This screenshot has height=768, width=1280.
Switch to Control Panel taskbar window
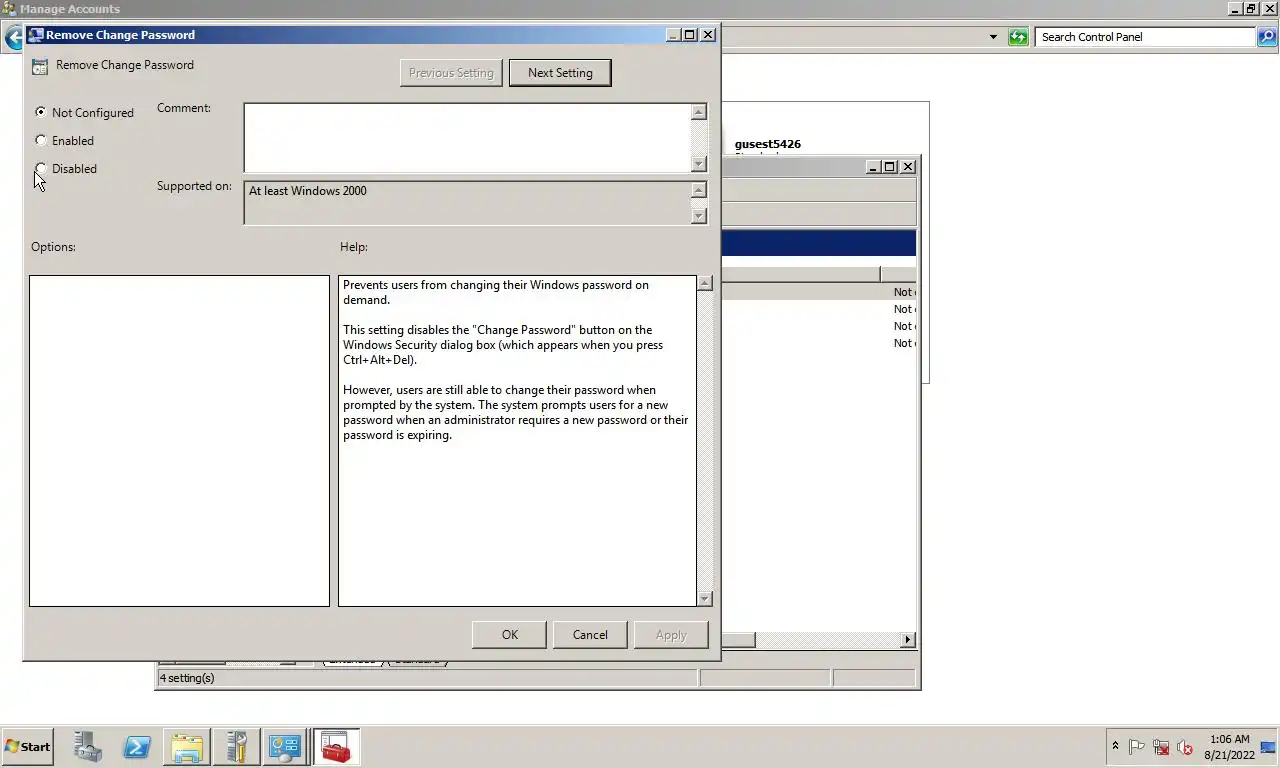pyautogui.click(x=285, y=747)
